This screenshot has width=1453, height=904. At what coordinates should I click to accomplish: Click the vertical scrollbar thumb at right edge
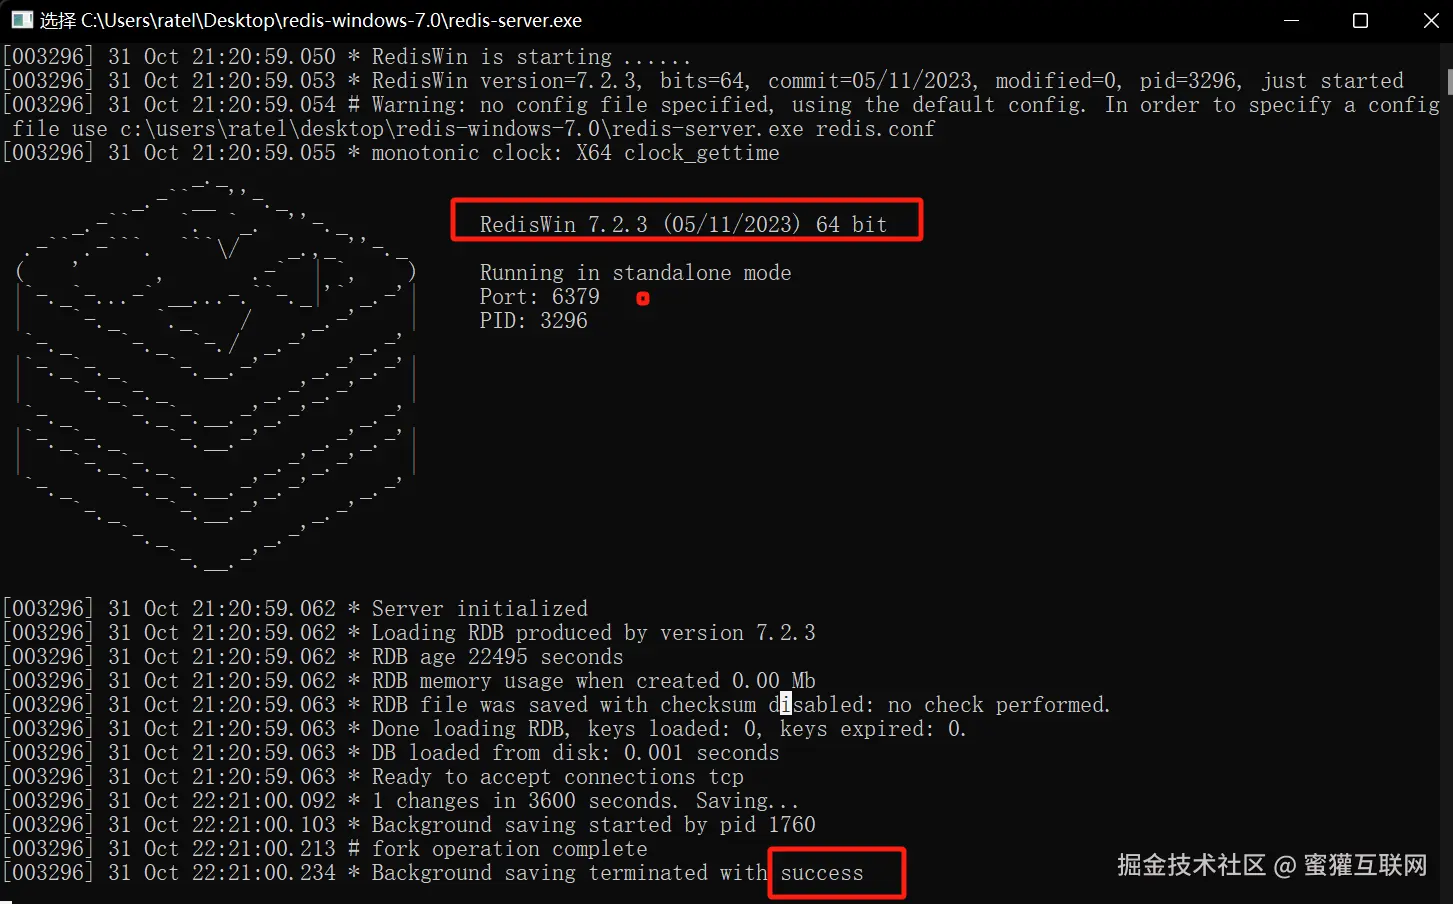point(1449,81)
